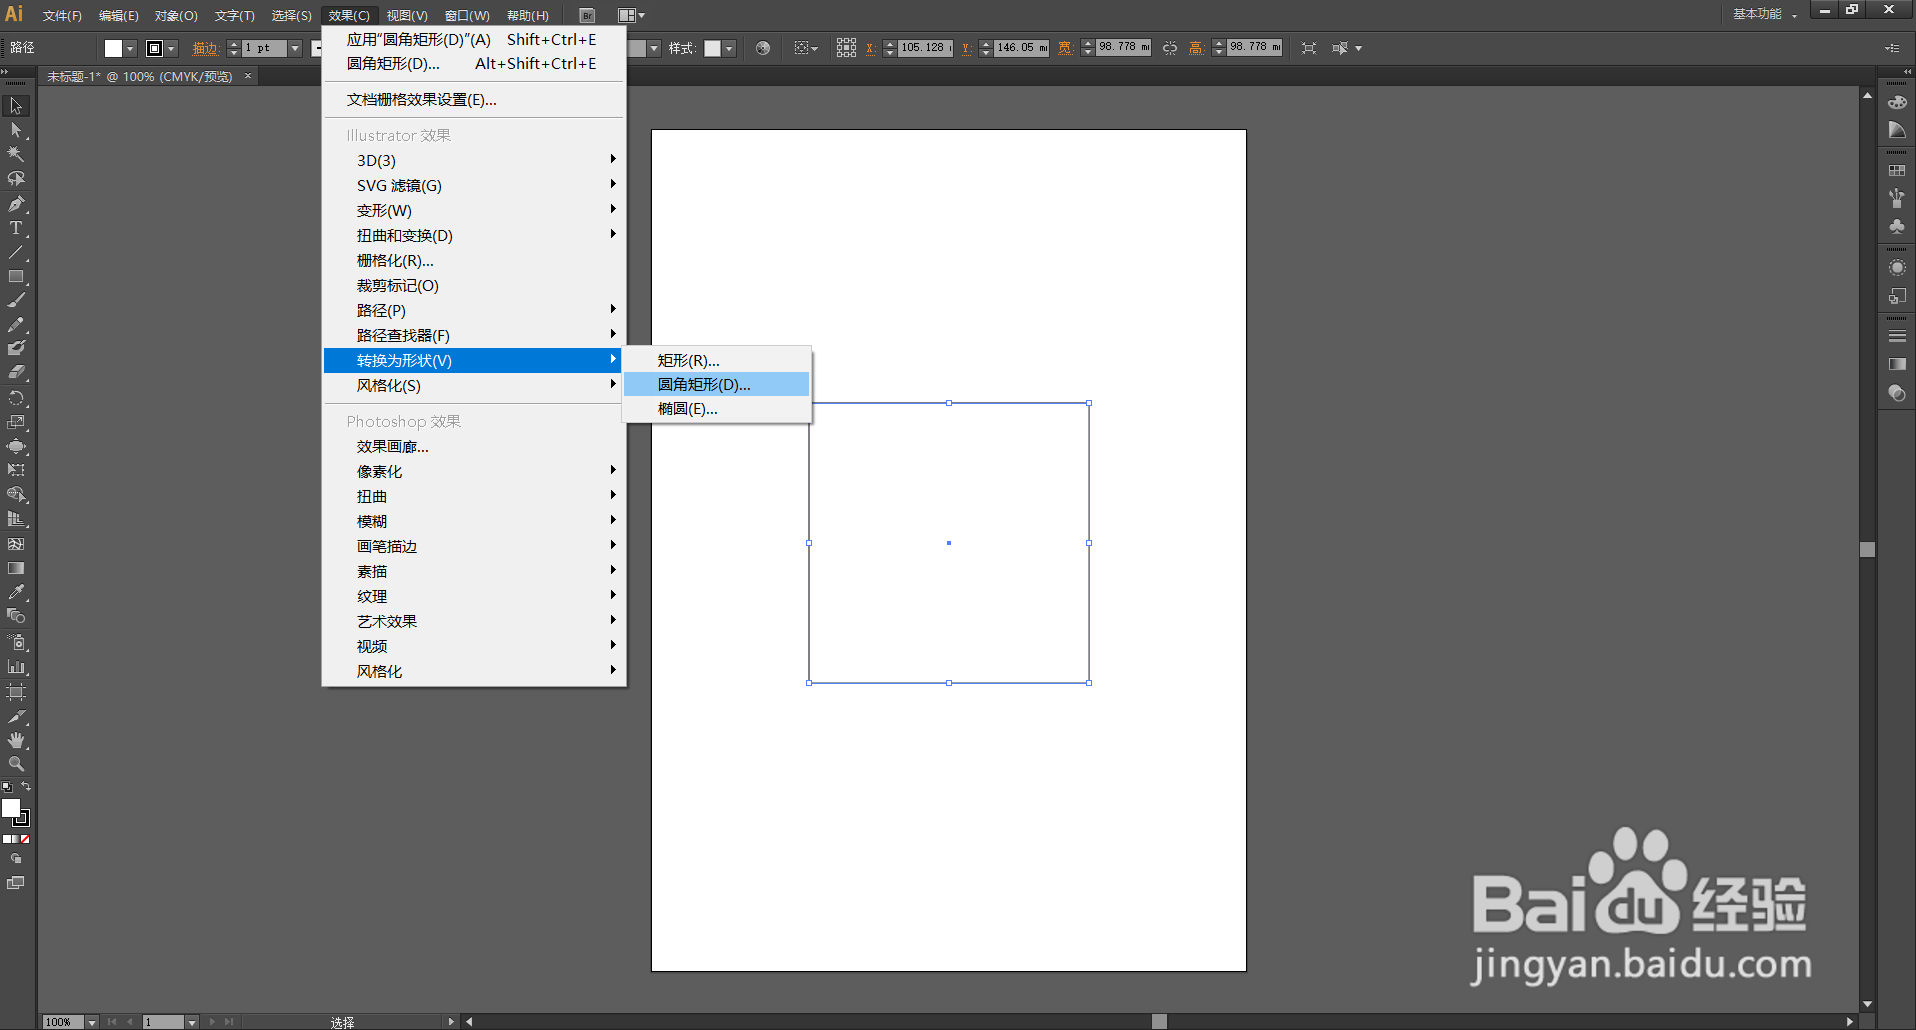The width and height of the screenshot is (1916, 1030).
Task: Select the Lasso tool
Action: click(x=16, y=179)
